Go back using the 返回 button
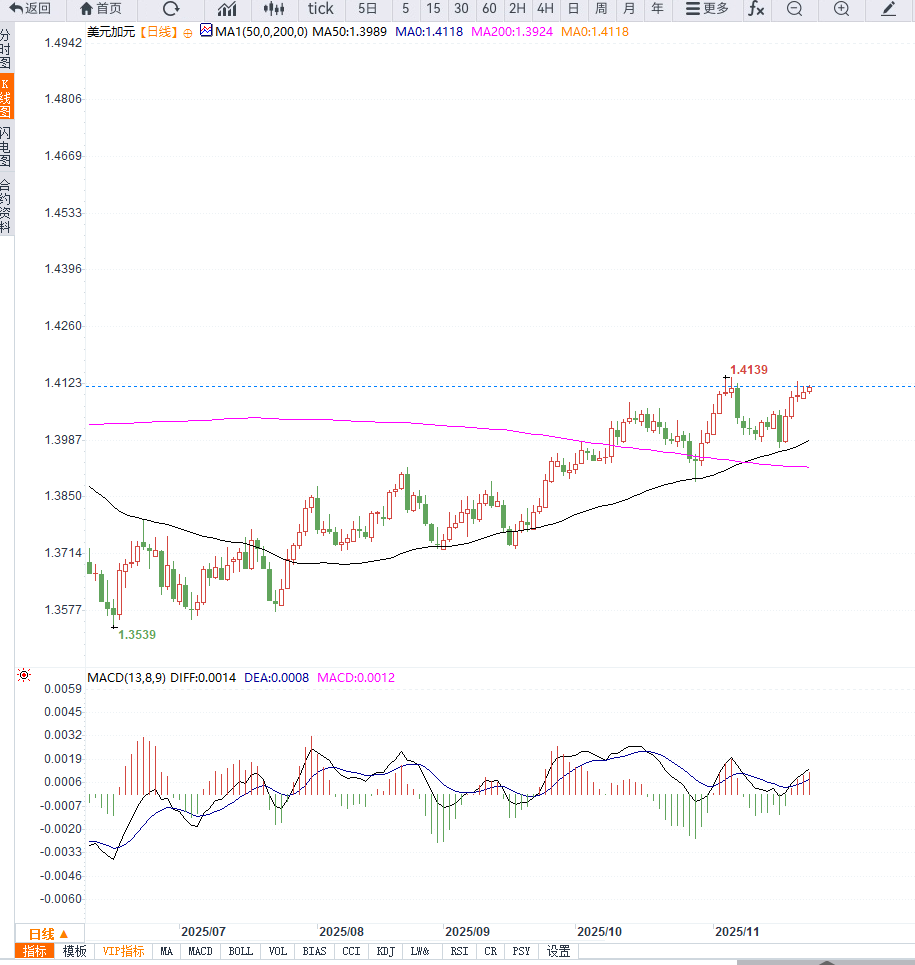 [30, 9]
